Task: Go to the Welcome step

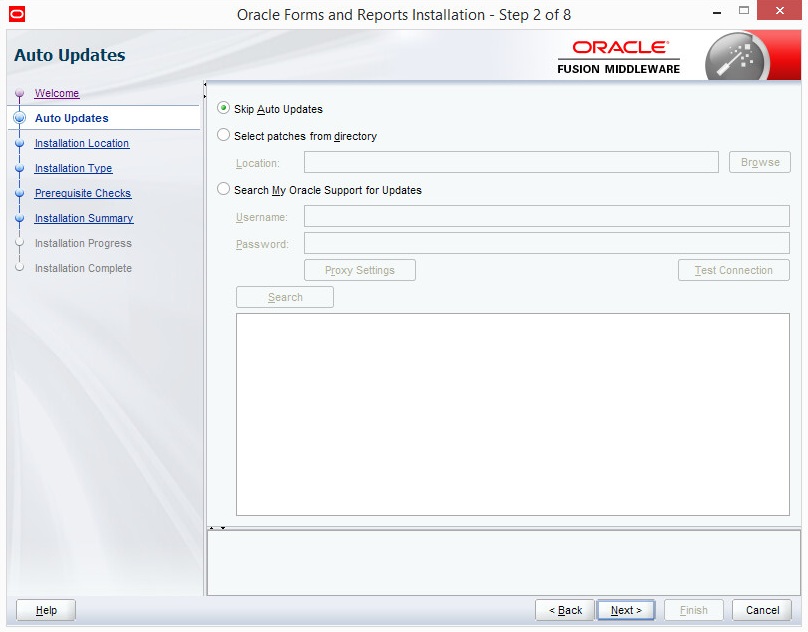Action: click(57, 93)
